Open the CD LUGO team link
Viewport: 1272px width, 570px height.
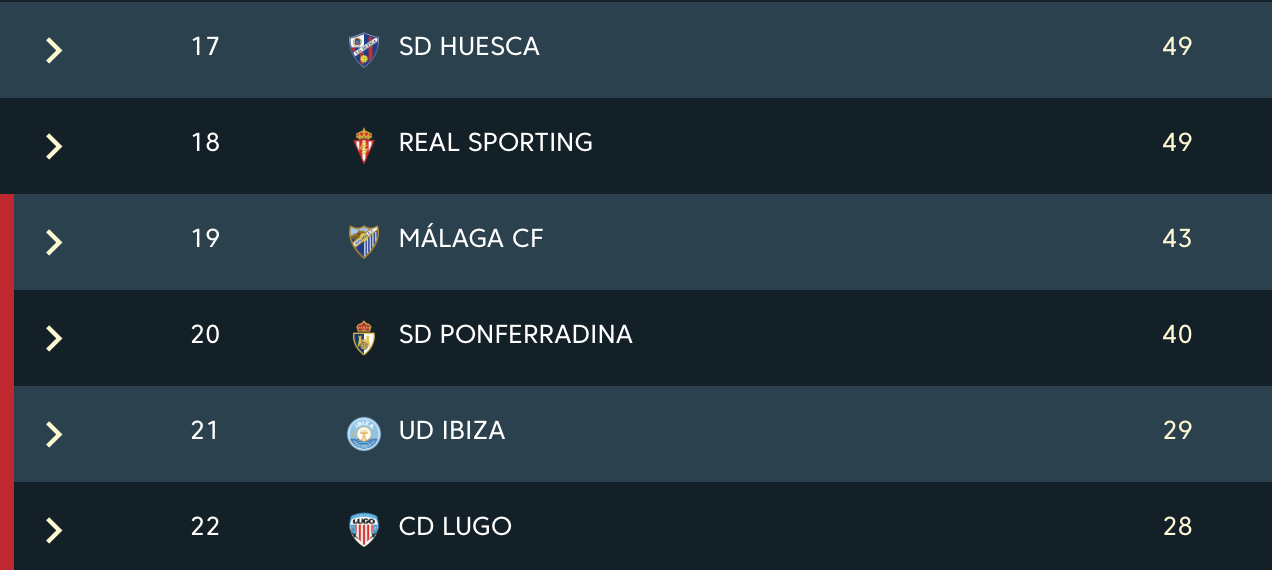[x=455, y=527]
